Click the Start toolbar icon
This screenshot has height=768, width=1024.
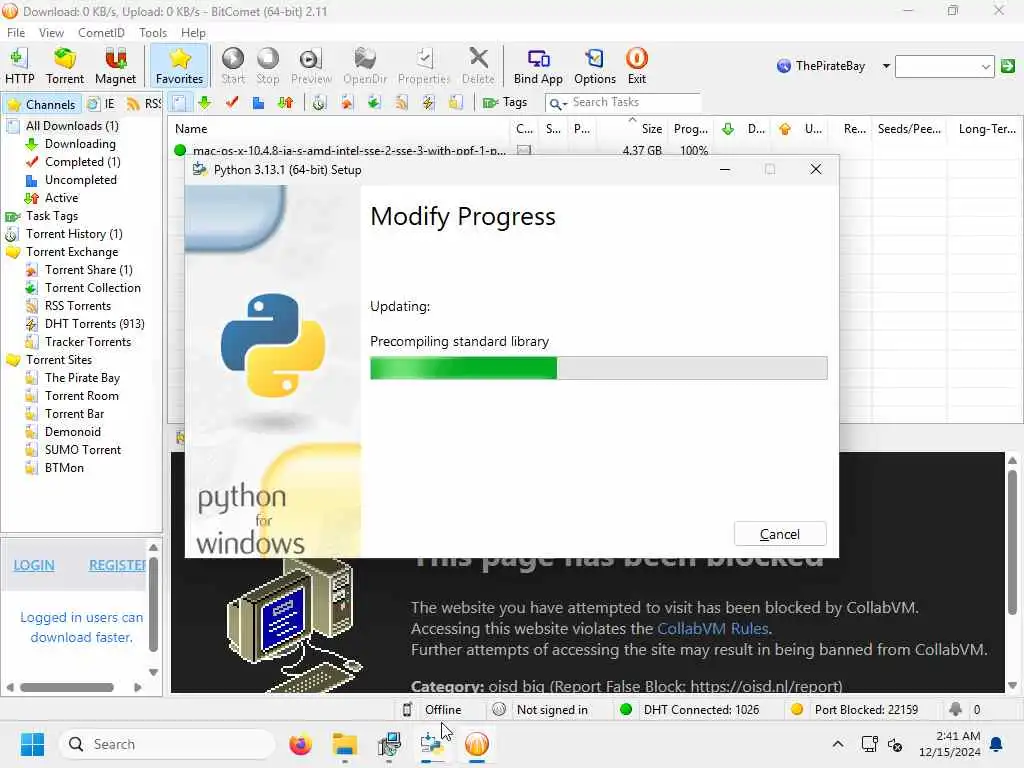(232, 66)
